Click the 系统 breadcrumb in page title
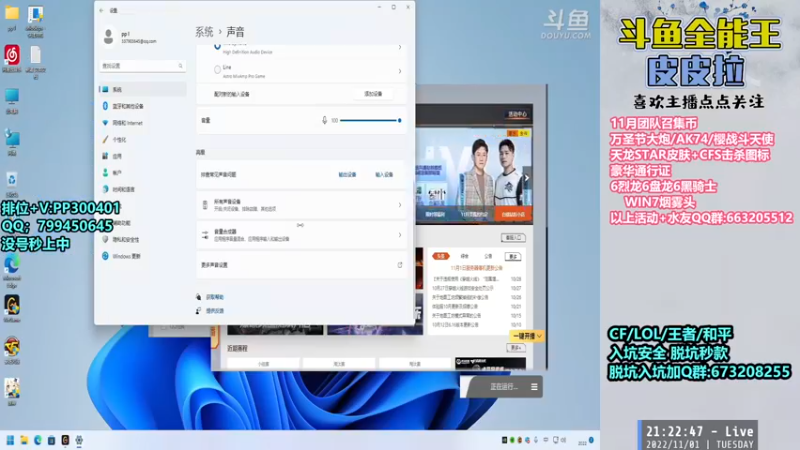The height and width of the screenshot is (450, 800). coord(204,32)
